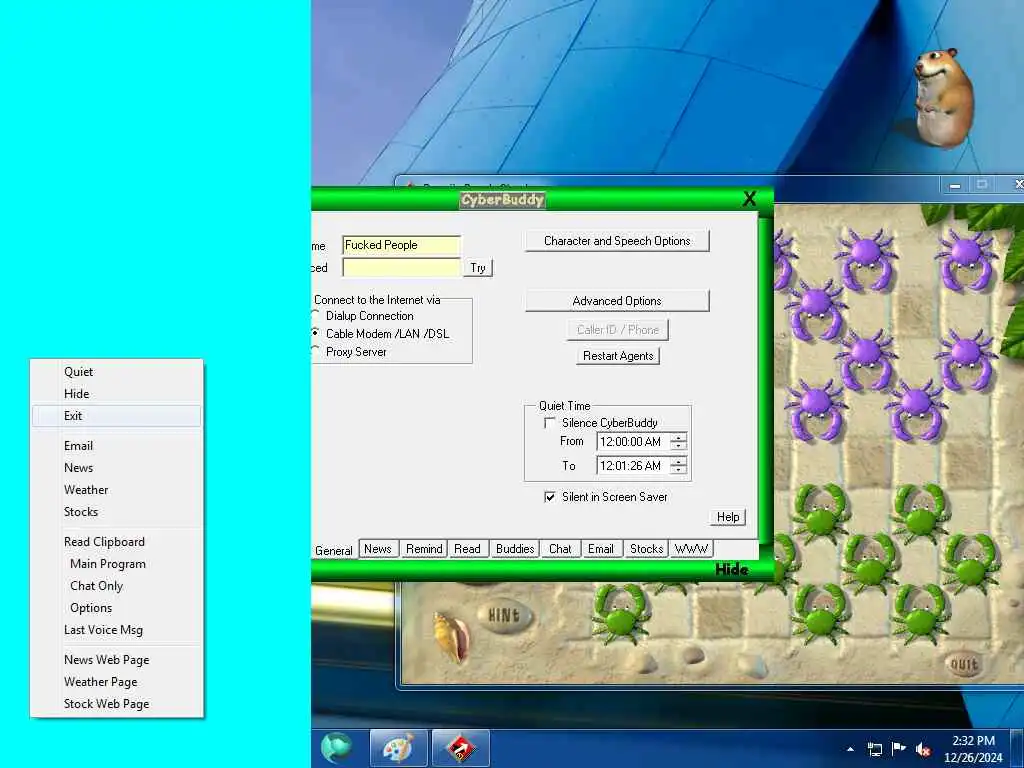Show hidden tray icons arrow

(850, 749)
